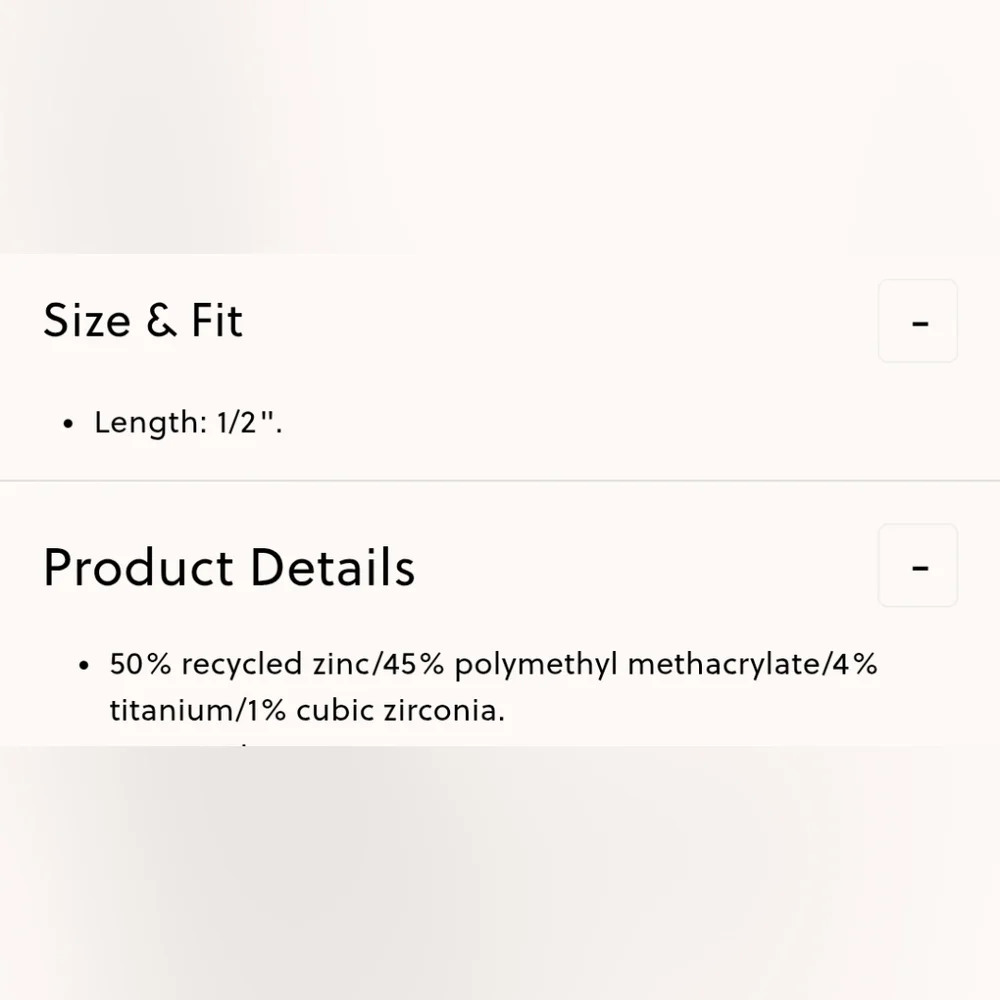Click the bullet point before Length
Image resolution: width=1000 pixels, height=1000 pixels.
click(68, 424)
